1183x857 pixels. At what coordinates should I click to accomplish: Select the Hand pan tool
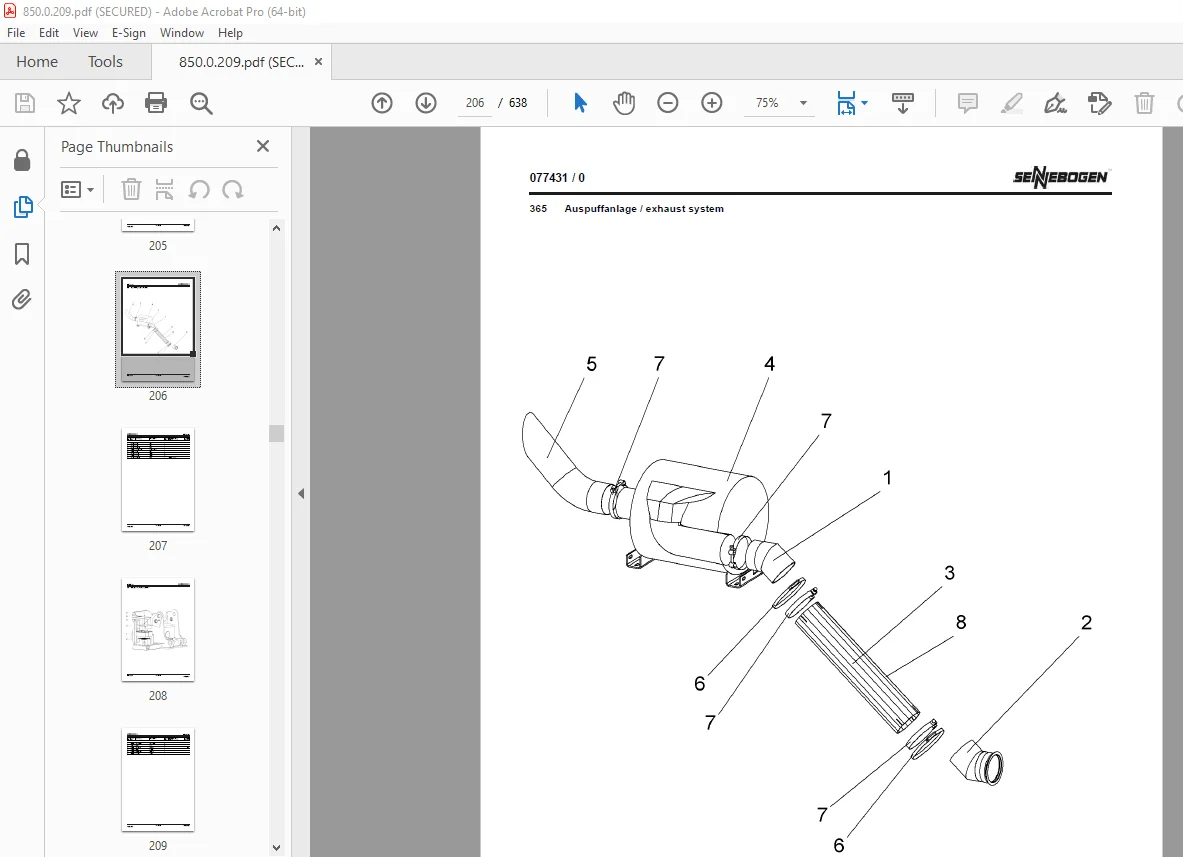click(624, 103)
